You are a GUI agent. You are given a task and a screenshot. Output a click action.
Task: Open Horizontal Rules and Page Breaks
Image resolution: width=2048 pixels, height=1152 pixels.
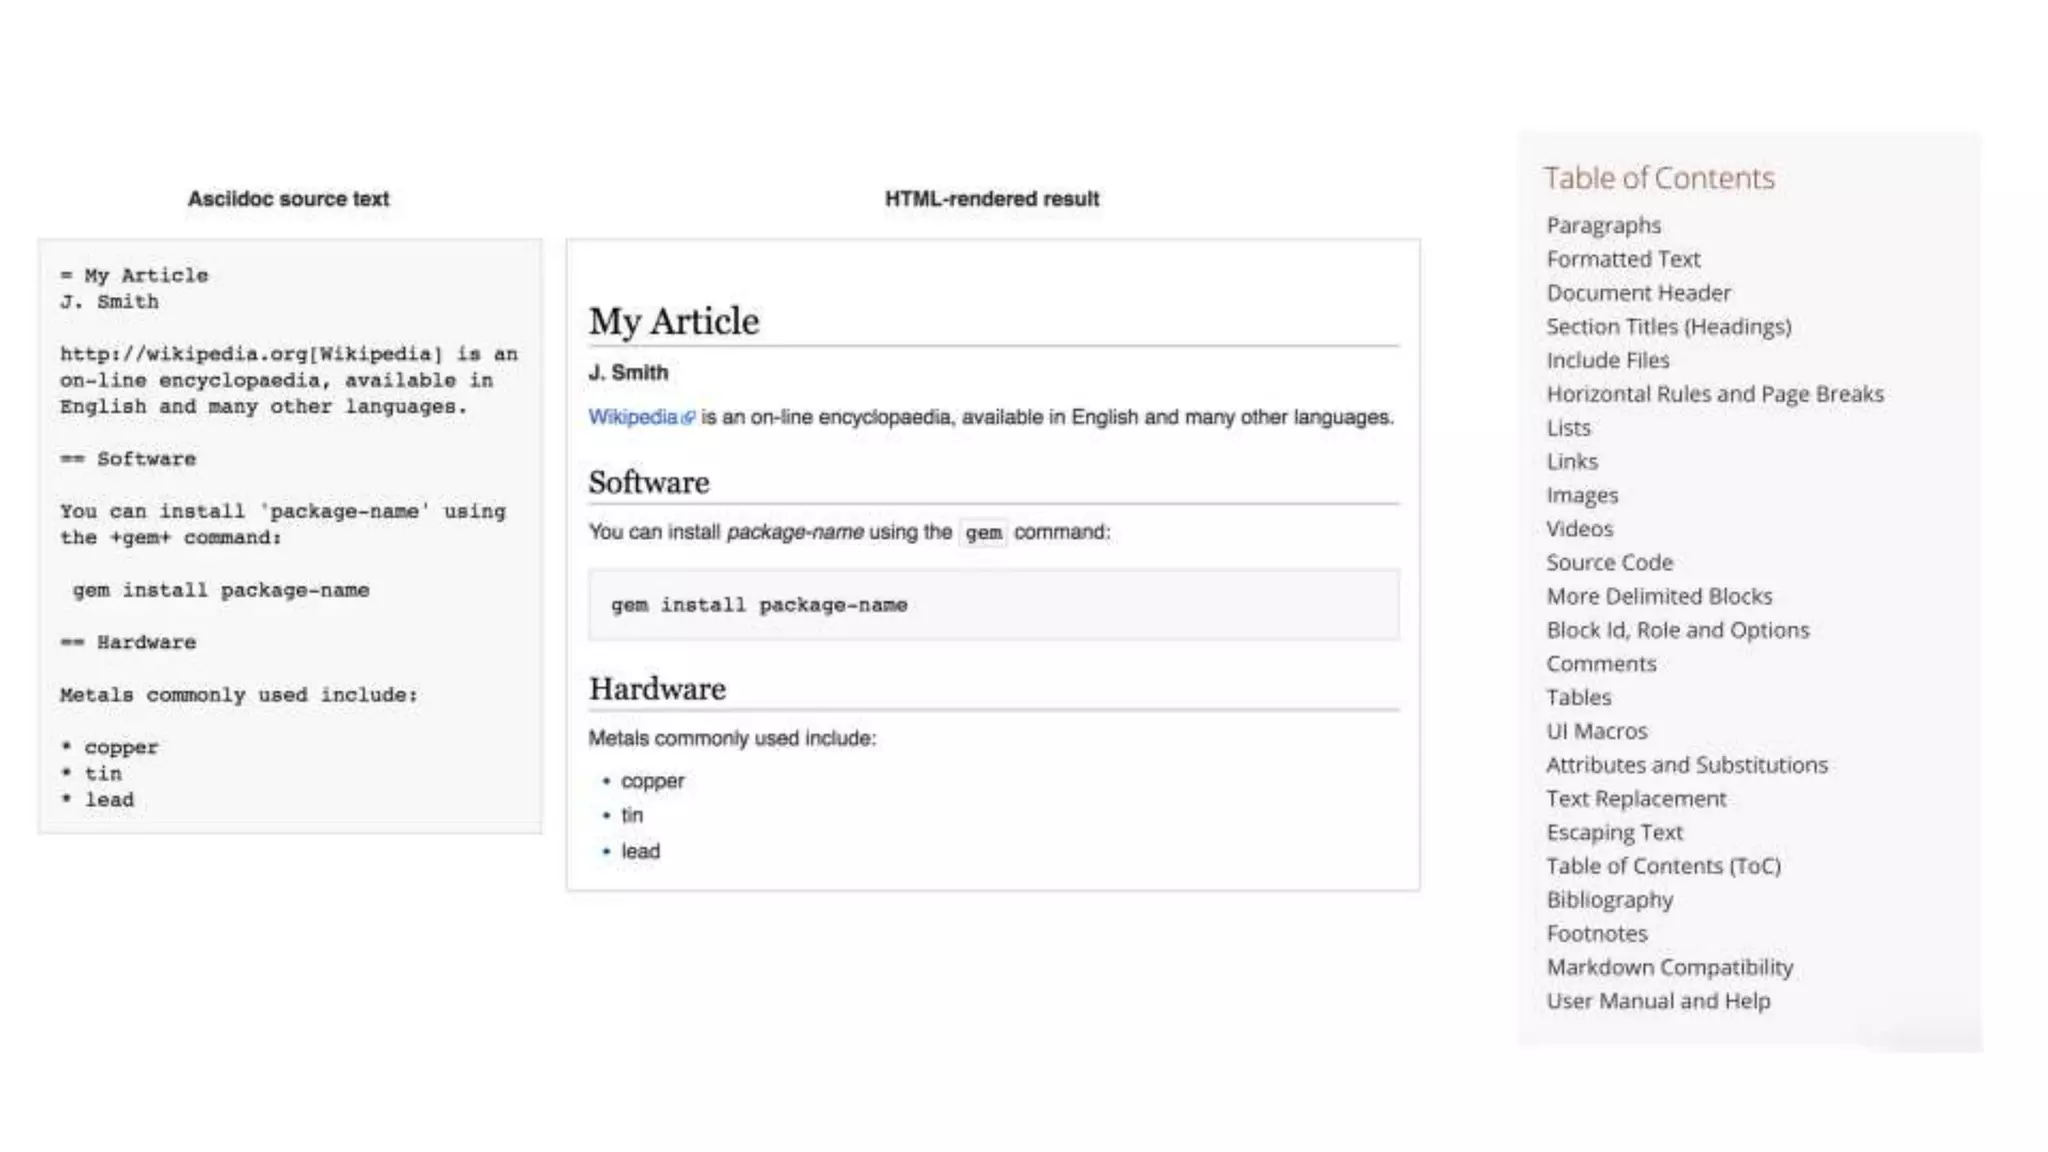pyautogui.click(x=1714, y=394)
